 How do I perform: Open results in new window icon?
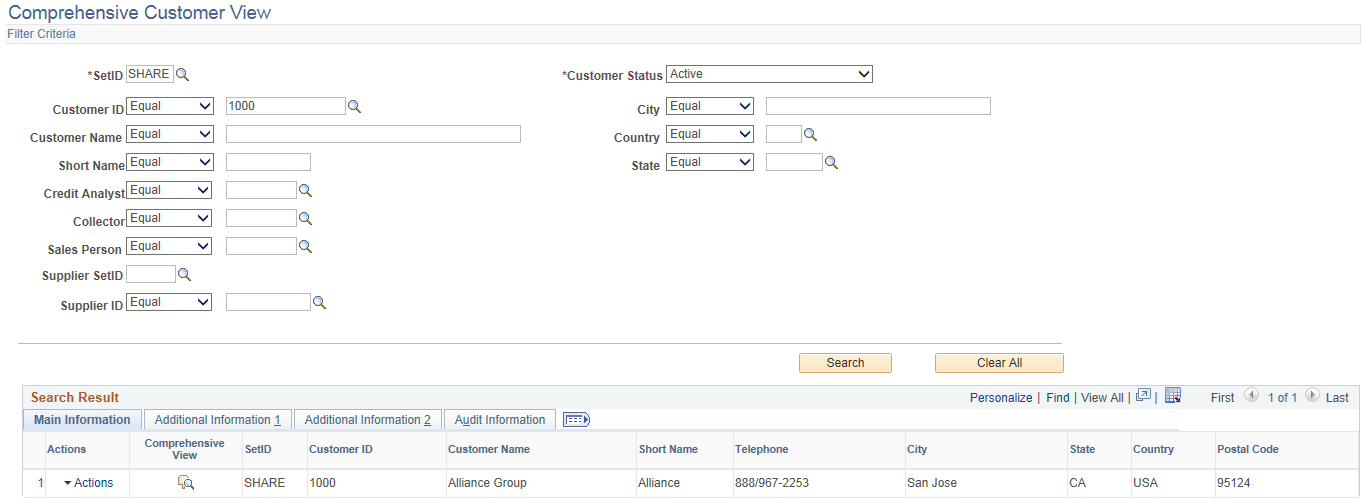(1144, 396)
